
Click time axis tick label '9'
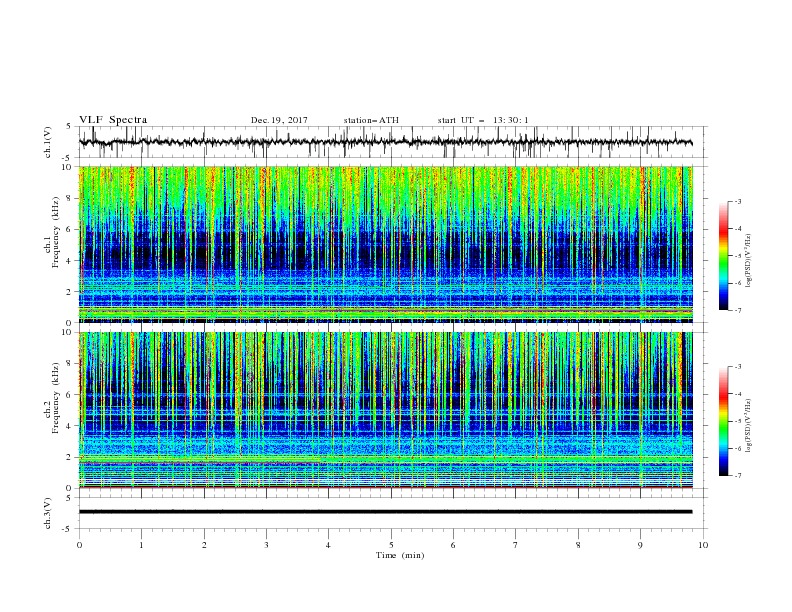640,545
